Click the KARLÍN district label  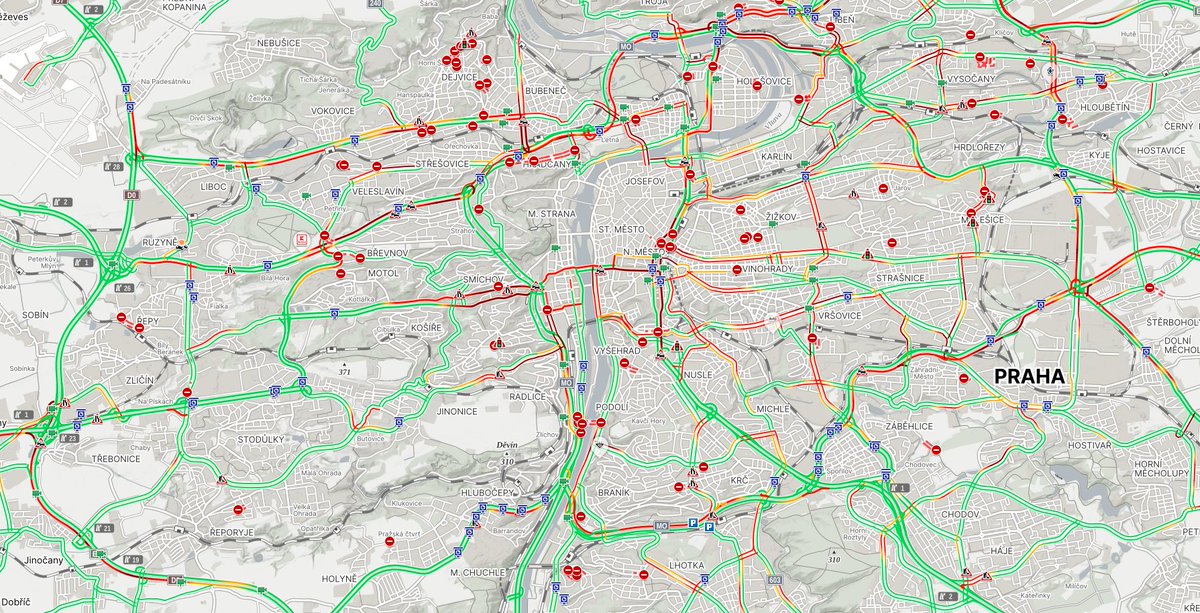point(776,157)
